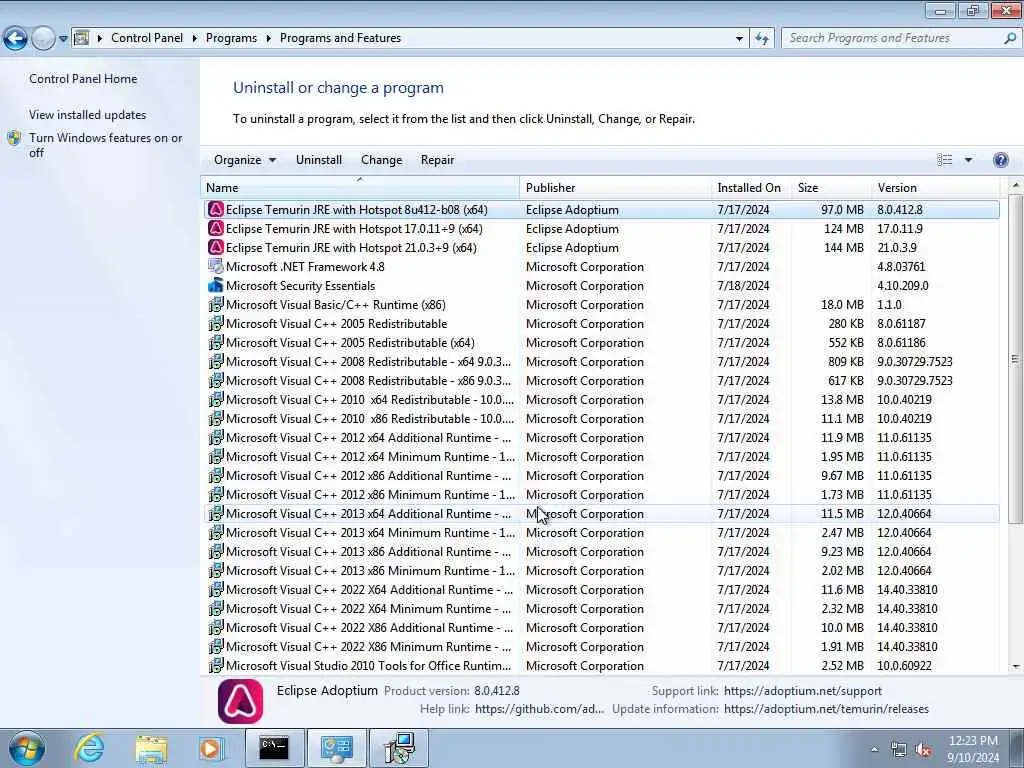Open the Windows Start button
The width and height of the screenshot is (1024, 768).
pyautogui.click(x=26, y=748)
